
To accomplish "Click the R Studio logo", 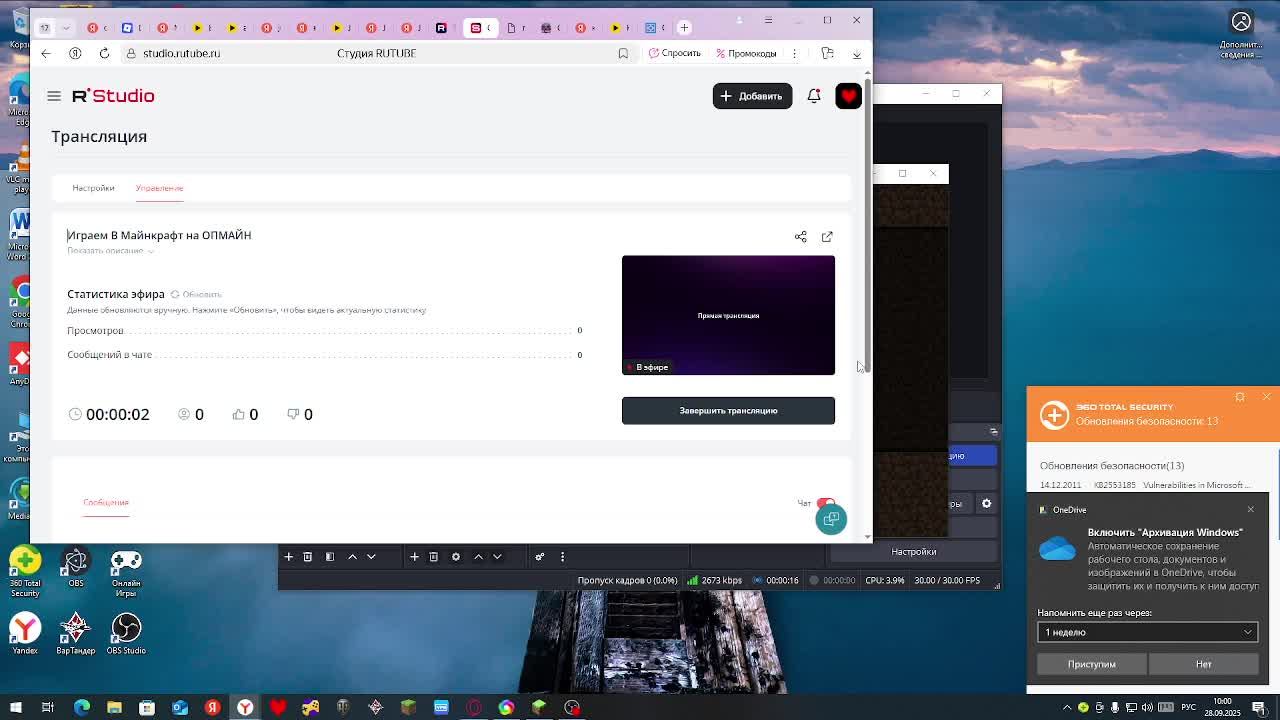I will point(113,96).
